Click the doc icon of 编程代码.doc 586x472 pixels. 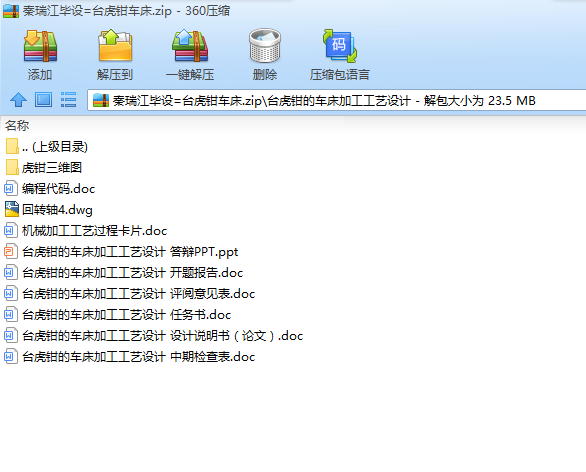11,188
